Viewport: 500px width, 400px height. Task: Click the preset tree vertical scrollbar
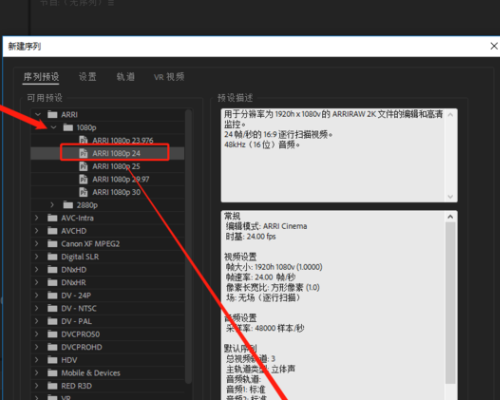[x=188, y=247]
